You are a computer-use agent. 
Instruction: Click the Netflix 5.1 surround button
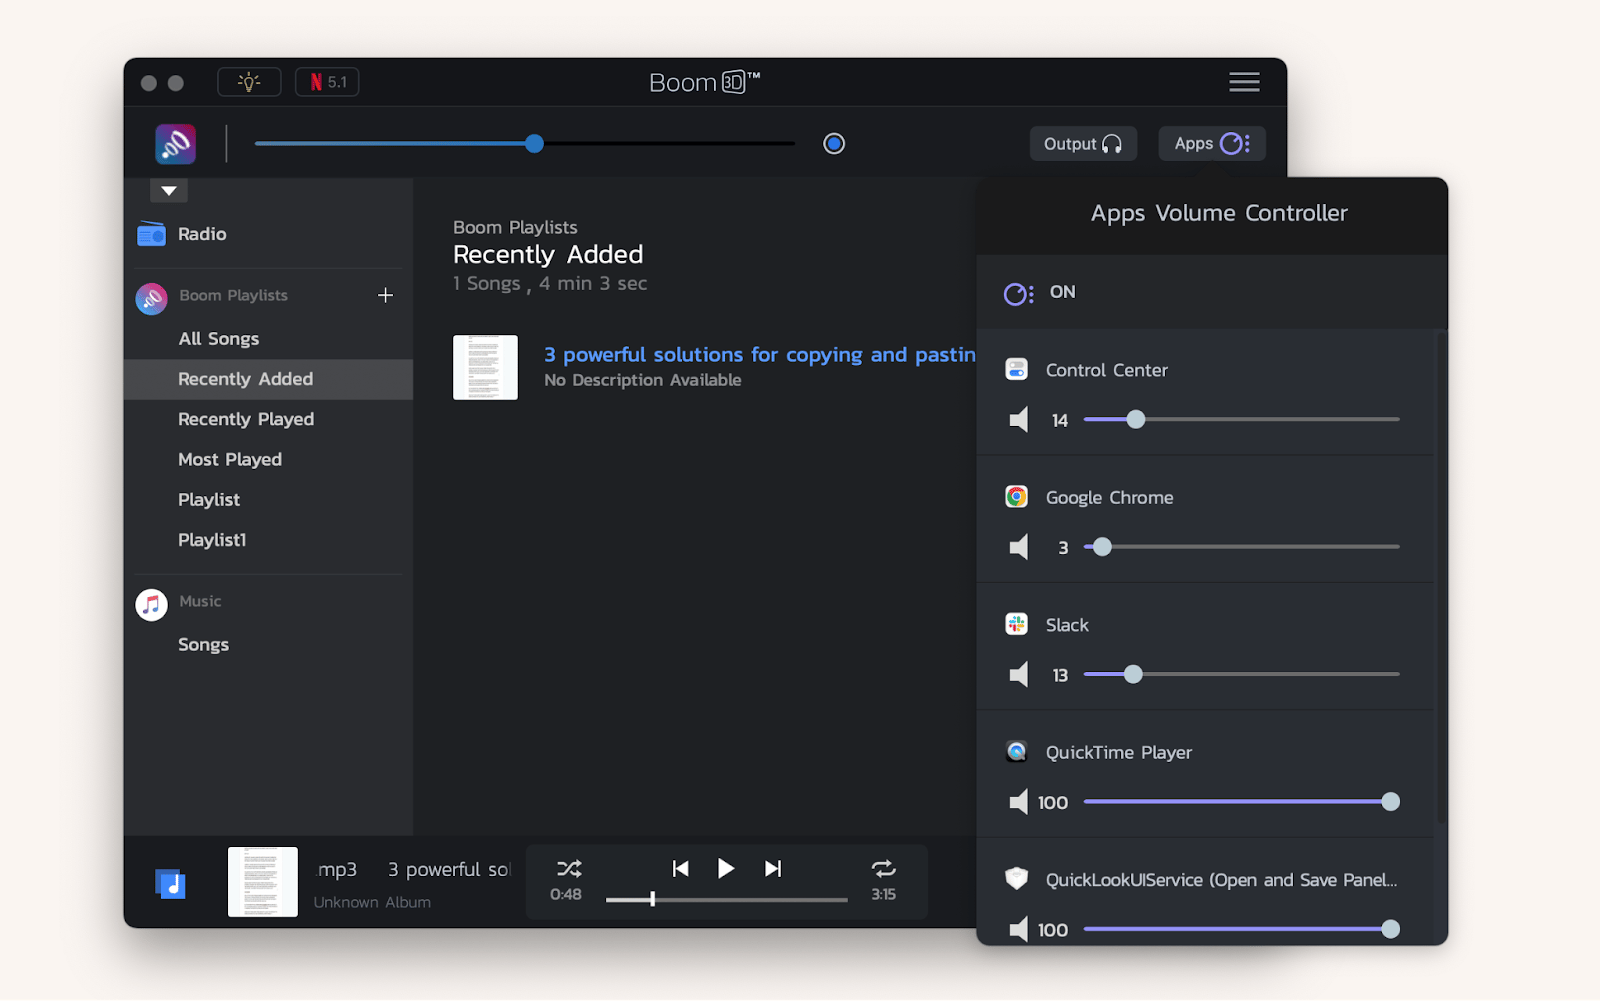click(x=327, y=82)
